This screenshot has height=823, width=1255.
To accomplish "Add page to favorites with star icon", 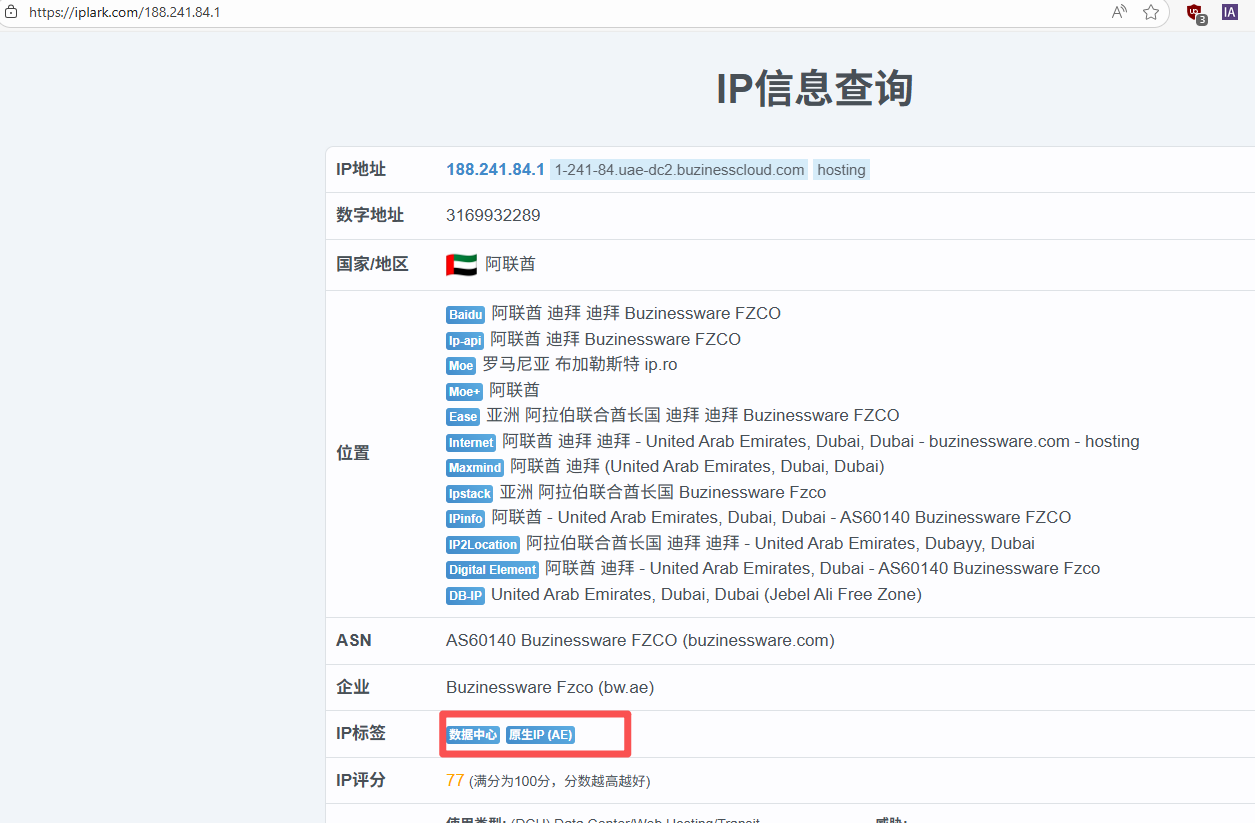I will (x=1151, y=12).
